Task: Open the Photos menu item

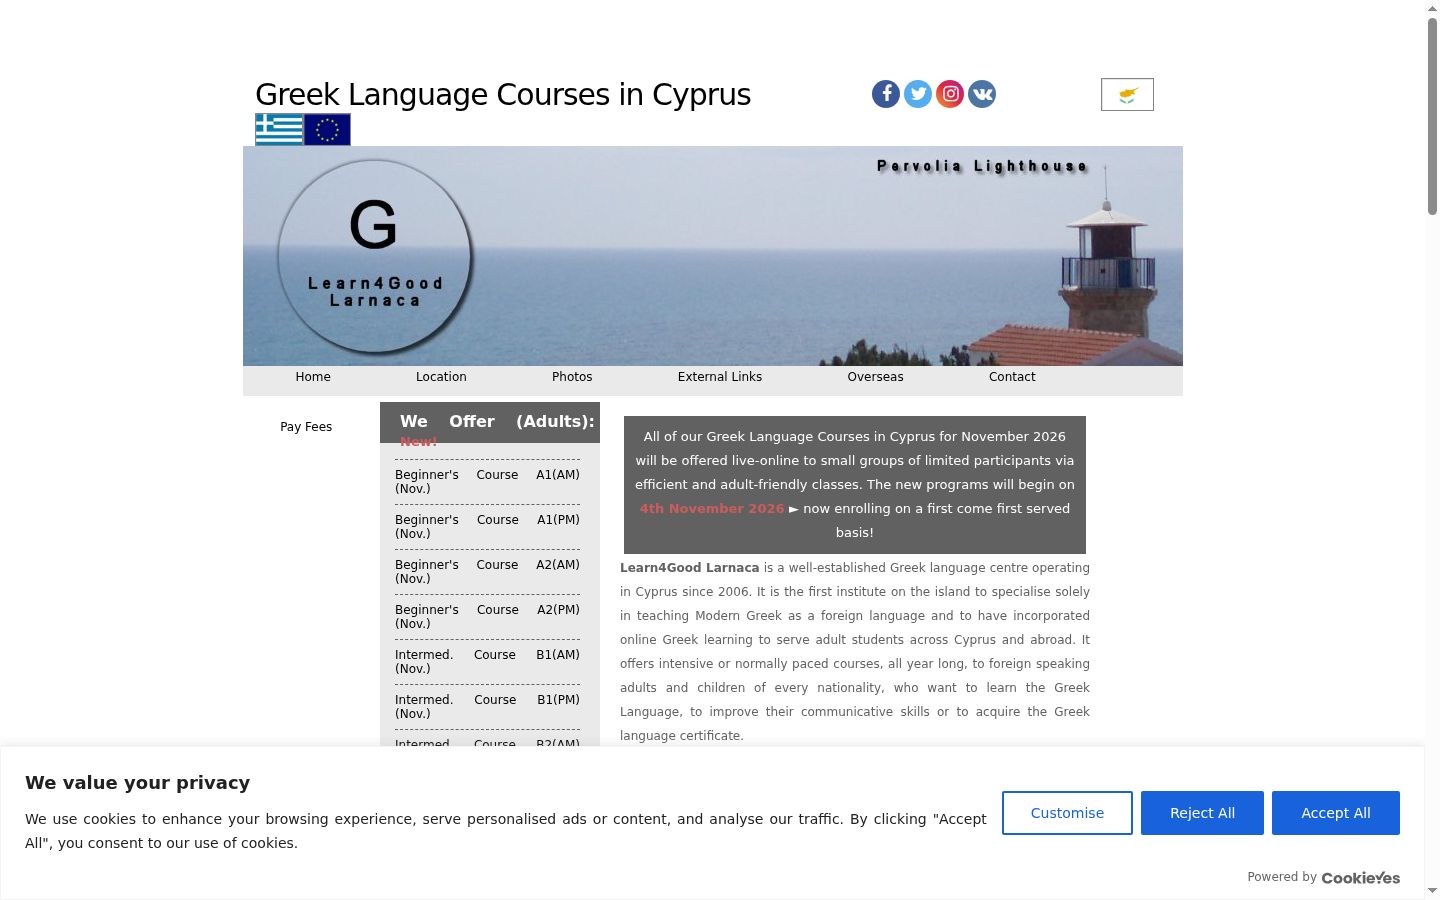Action: click(x=572, y=377)
